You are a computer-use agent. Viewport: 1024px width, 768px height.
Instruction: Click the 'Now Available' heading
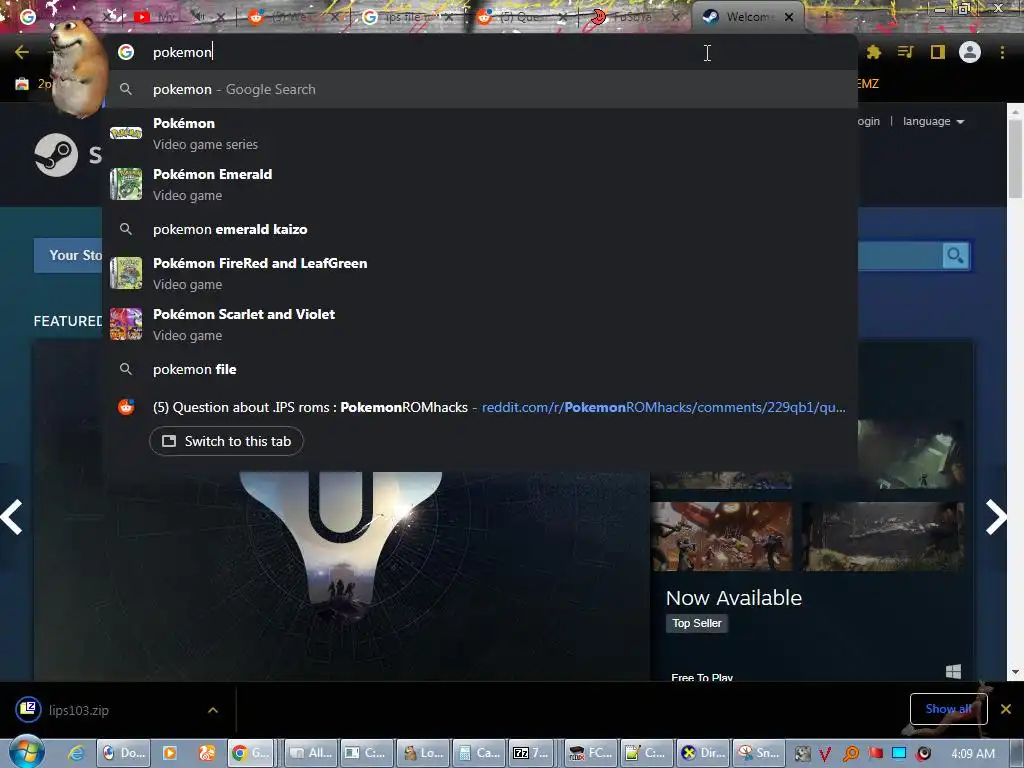(x=733, y=598)
